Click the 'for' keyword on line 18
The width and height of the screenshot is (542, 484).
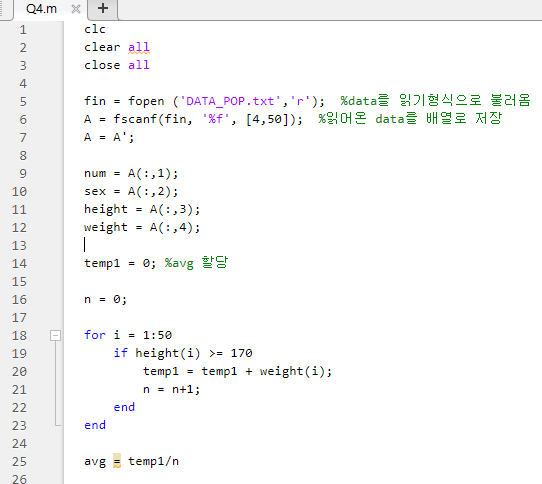95,335
